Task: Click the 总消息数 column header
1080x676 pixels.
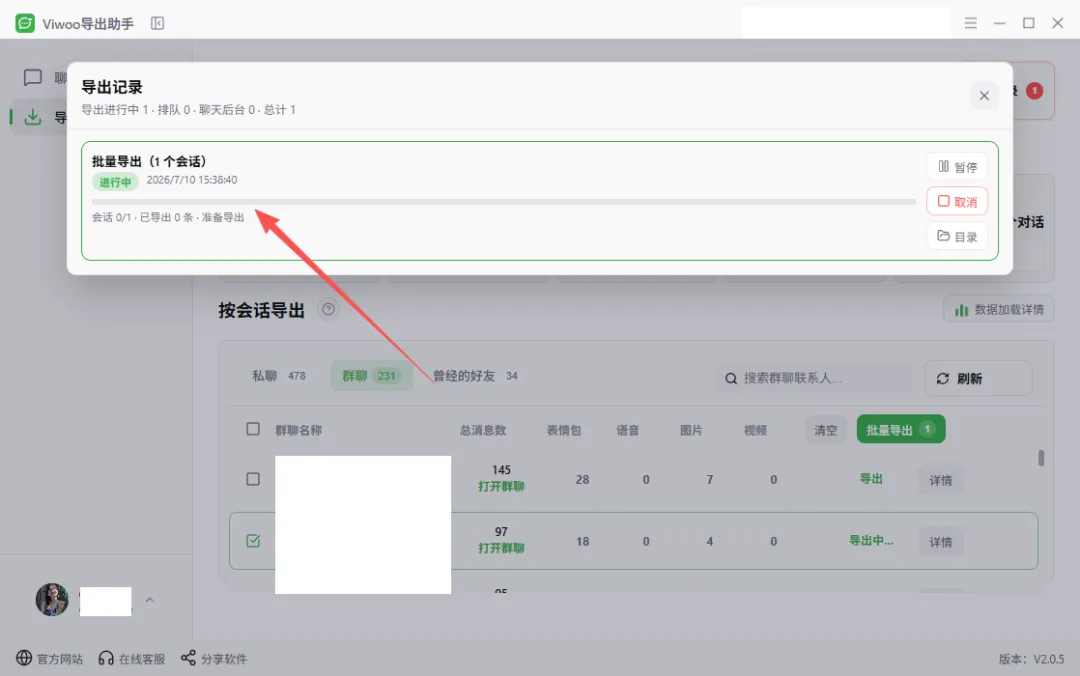Action: 483,431
